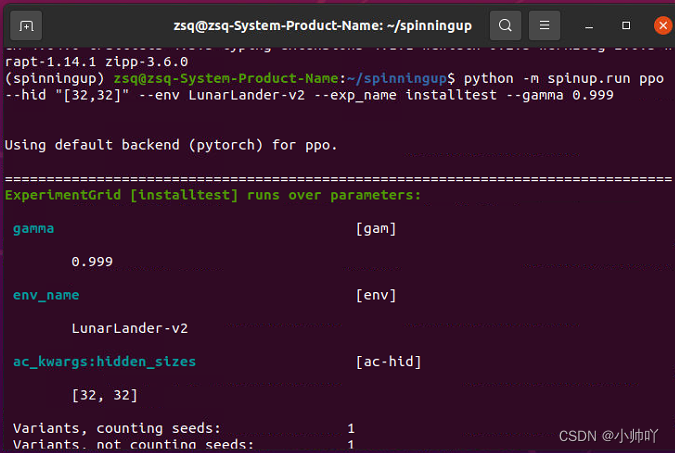This screenshot has width=675, height=453.
Task: Click the 'rapt-1.14.1 zipp-3.6.0' line
Action: click(96, 62)
